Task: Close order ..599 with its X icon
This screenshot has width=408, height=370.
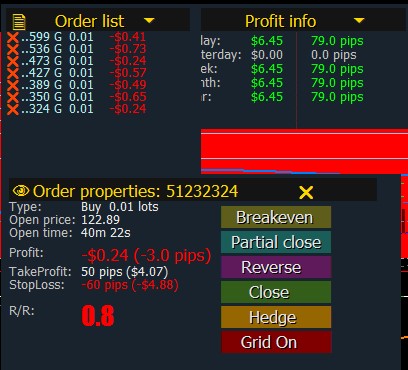Action: tap(13, 37)
